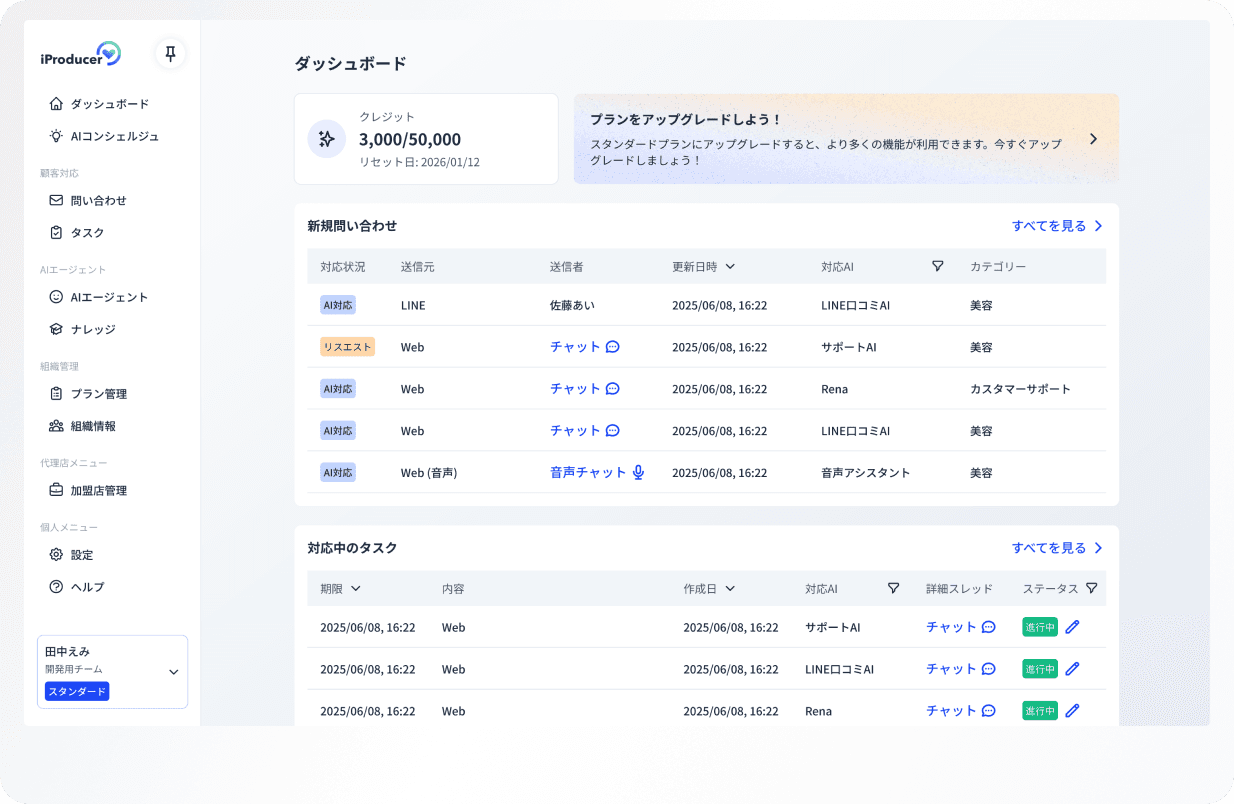
Task: Open ナレッジ via the graduation cap icon
Action: [56, 329]
